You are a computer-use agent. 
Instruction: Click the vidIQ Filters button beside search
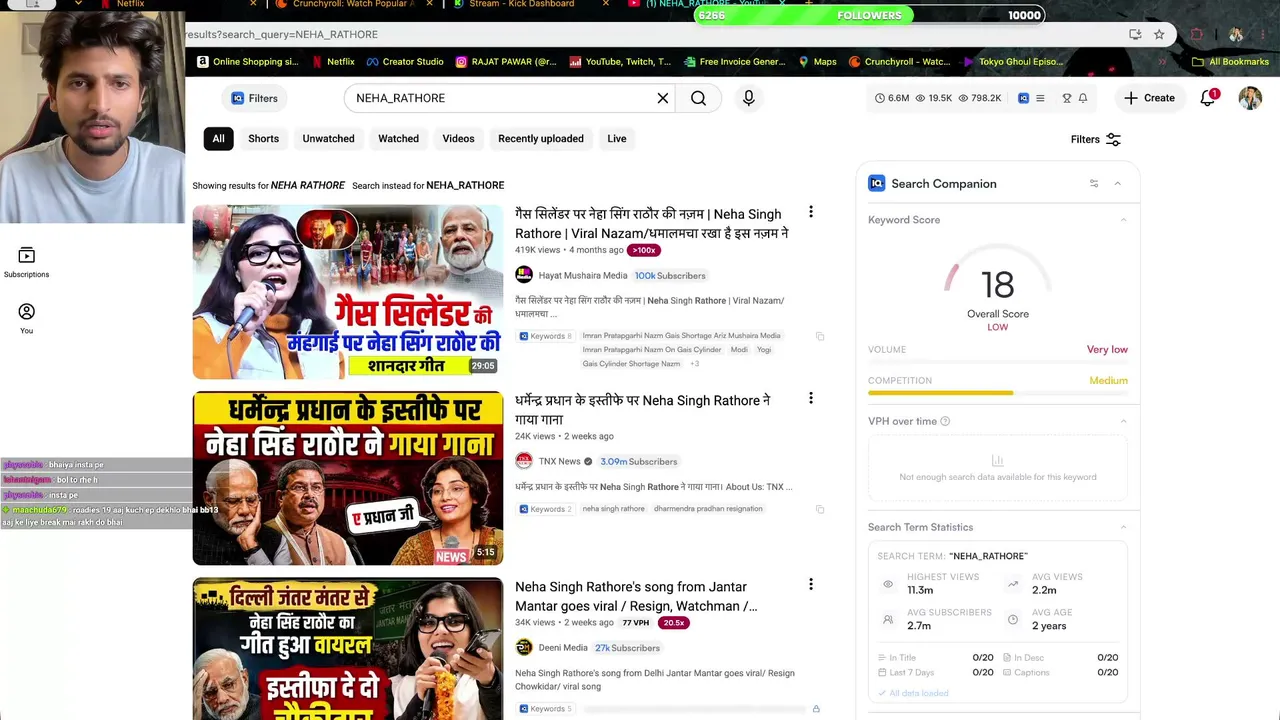254,98
